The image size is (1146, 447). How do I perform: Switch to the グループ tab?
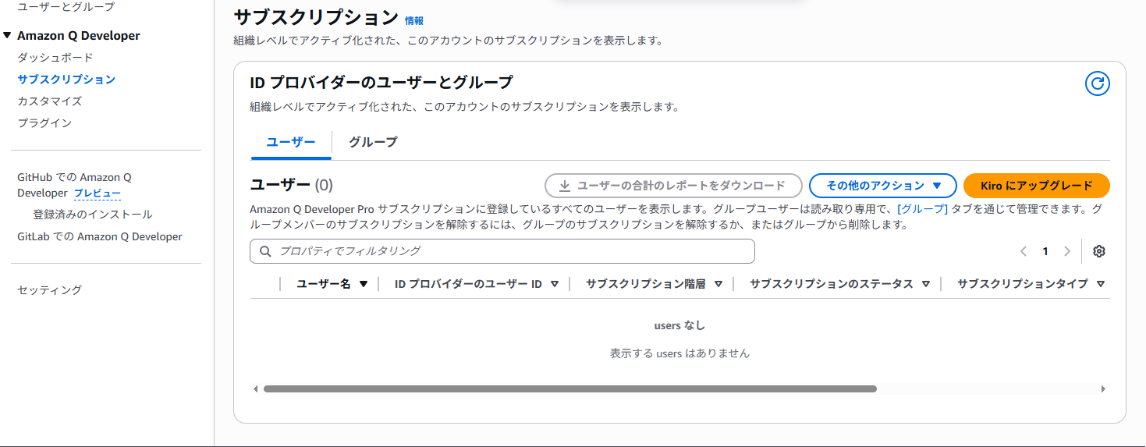point(372,142)
